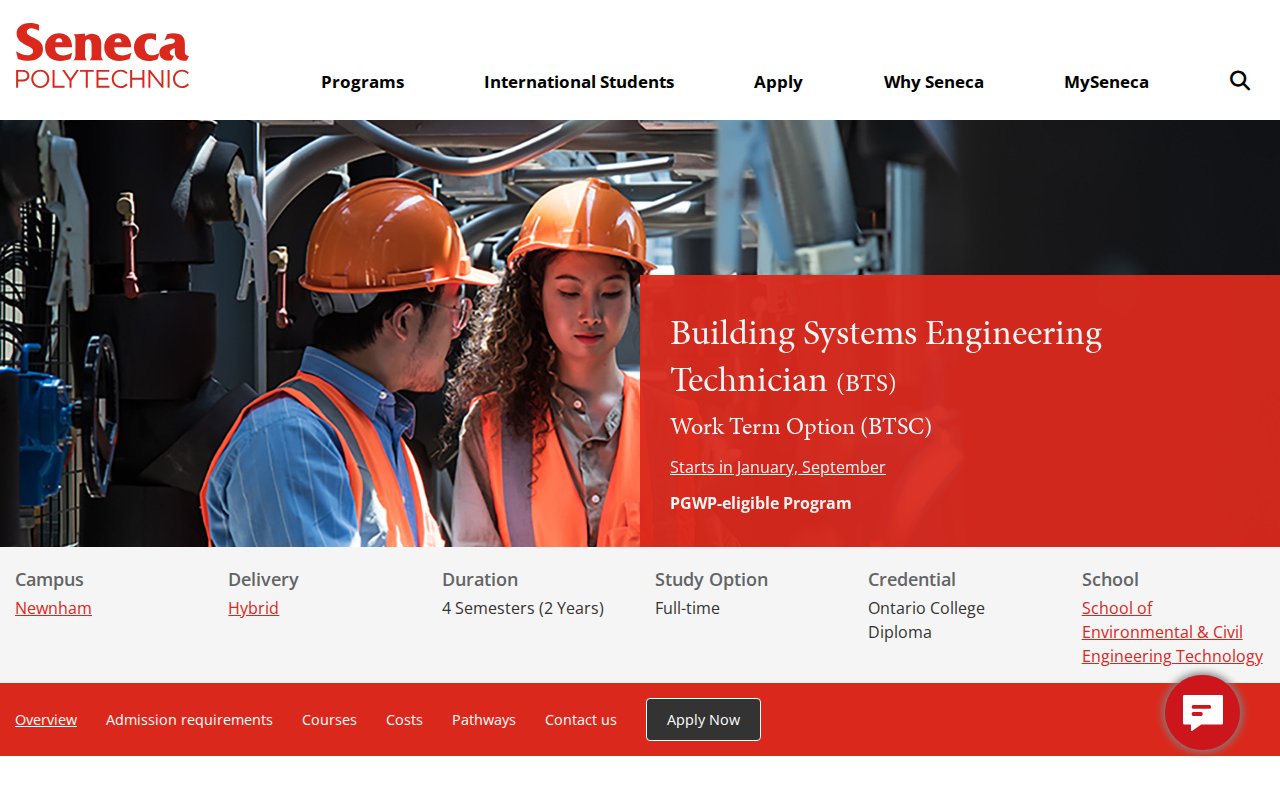The image size is (1280, 800).
Task: Go to MySeneca
Action: coord(1106,82)
